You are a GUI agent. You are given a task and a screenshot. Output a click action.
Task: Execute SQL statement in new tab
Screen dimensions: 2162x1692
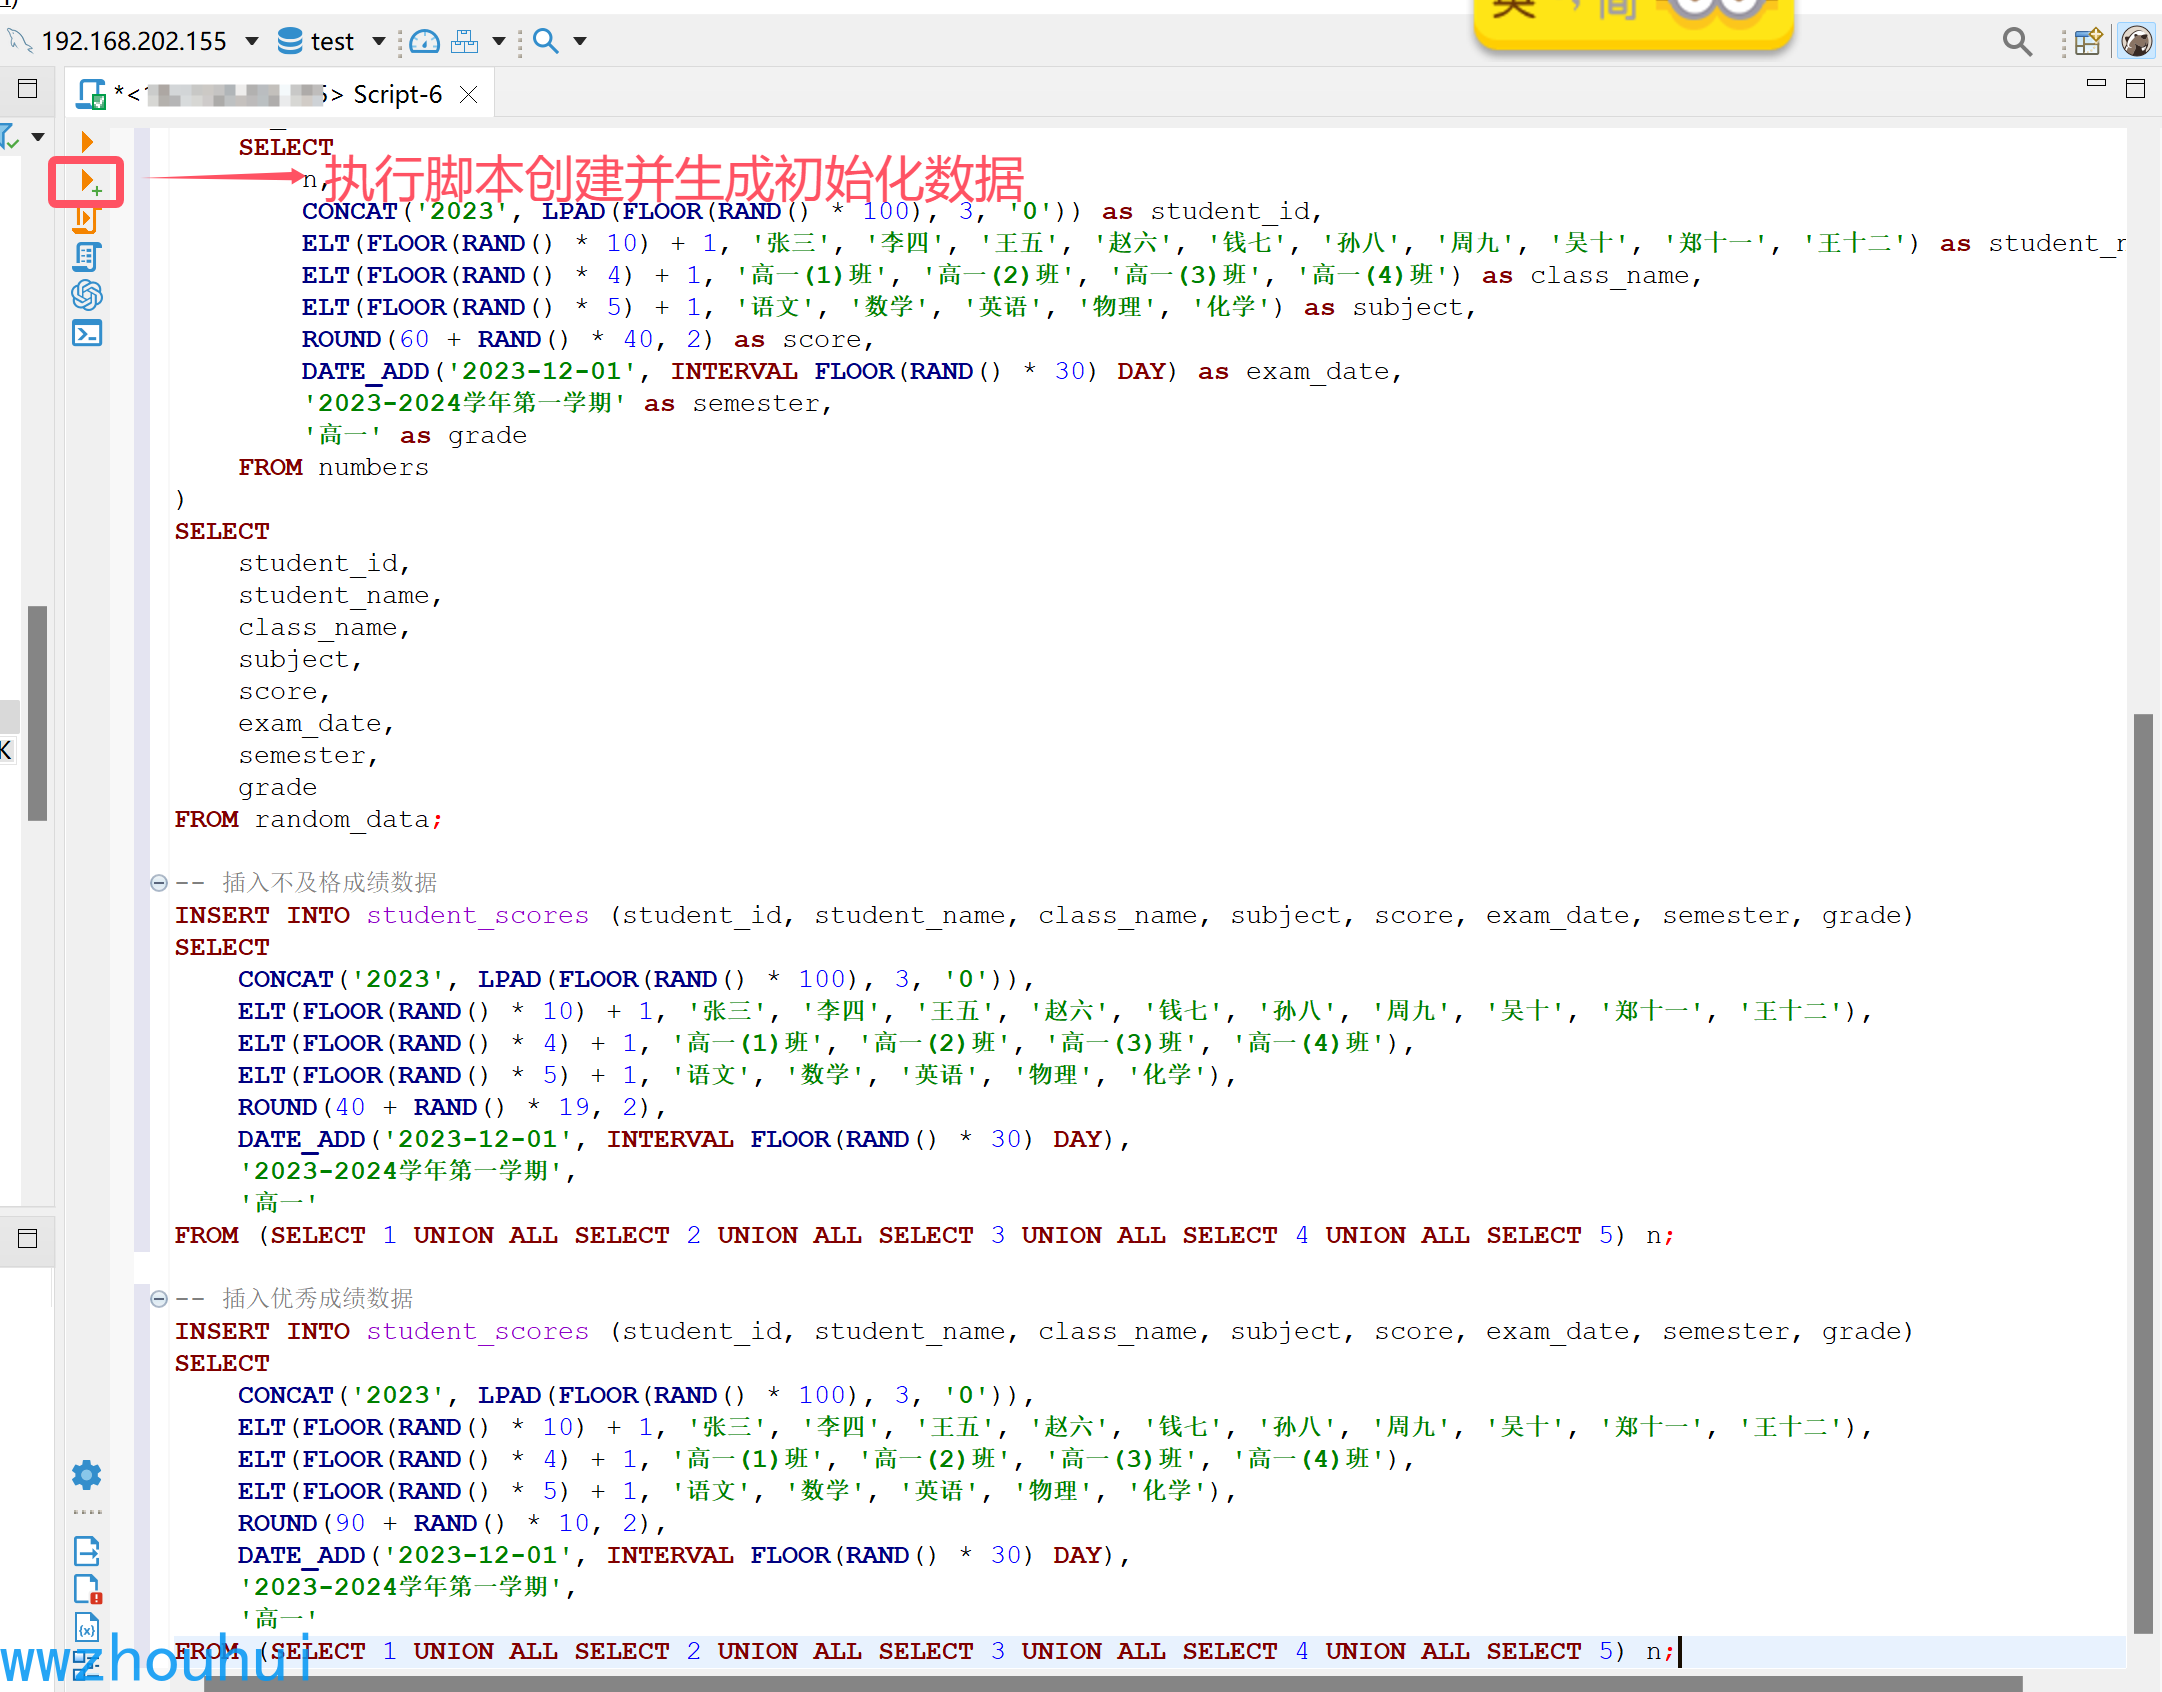89,182
